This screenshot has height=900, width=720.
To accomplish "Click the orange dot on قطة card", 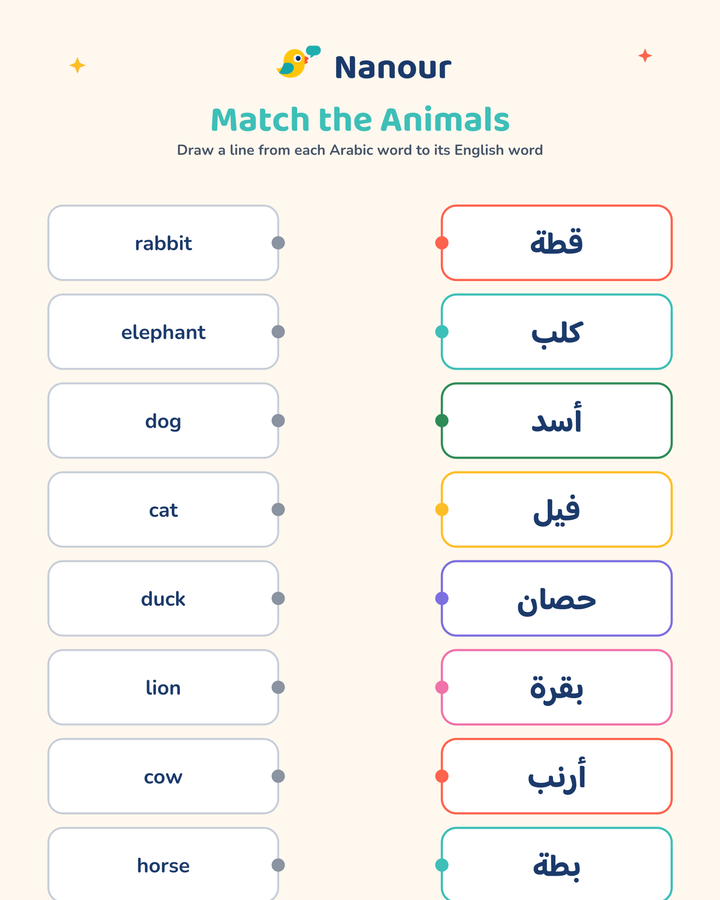I will pos(442,243).
